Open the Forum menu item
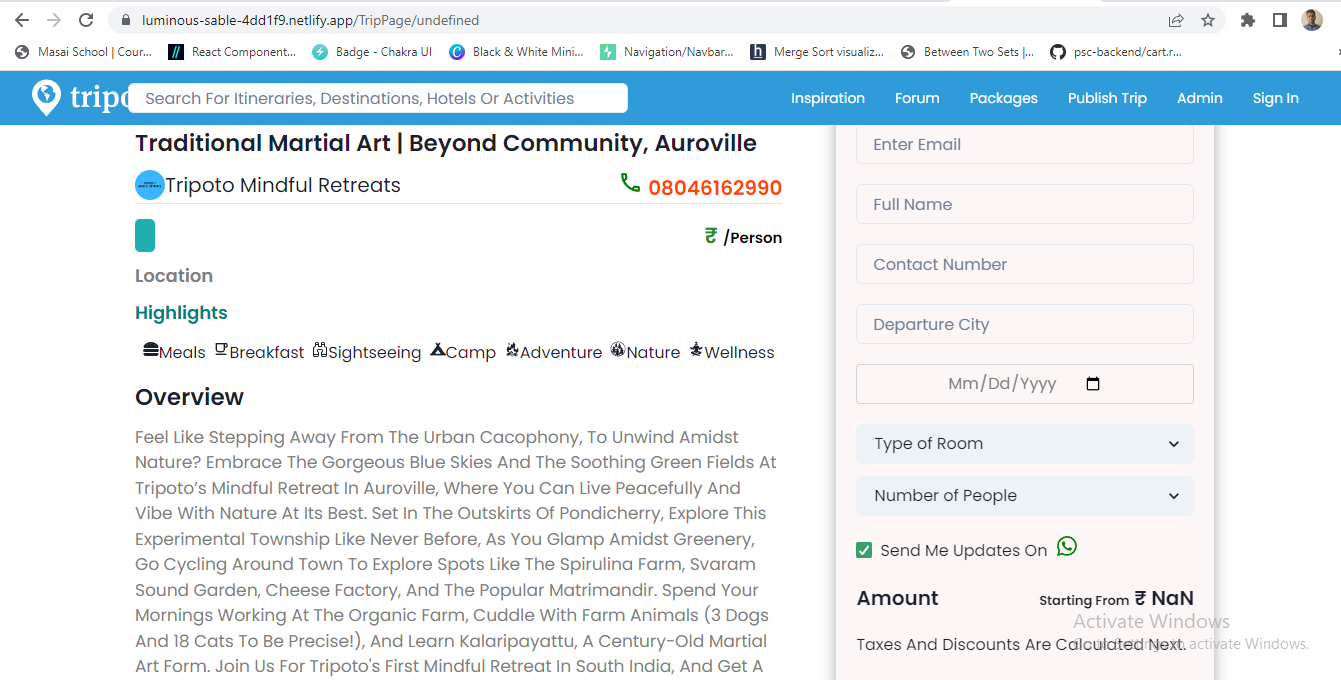1341x680 pixels. pyautogui.click(x=917, y=98)
